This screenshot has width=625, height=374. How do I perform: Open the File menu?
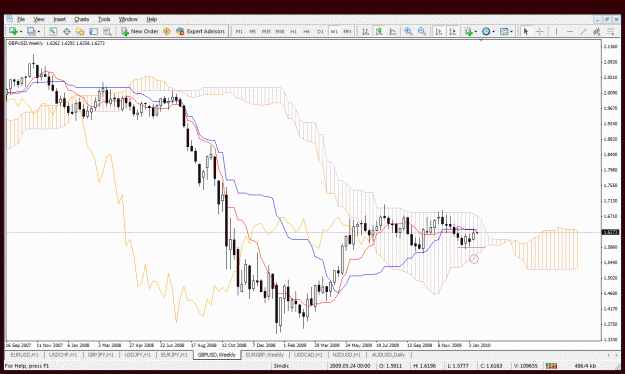21,19
